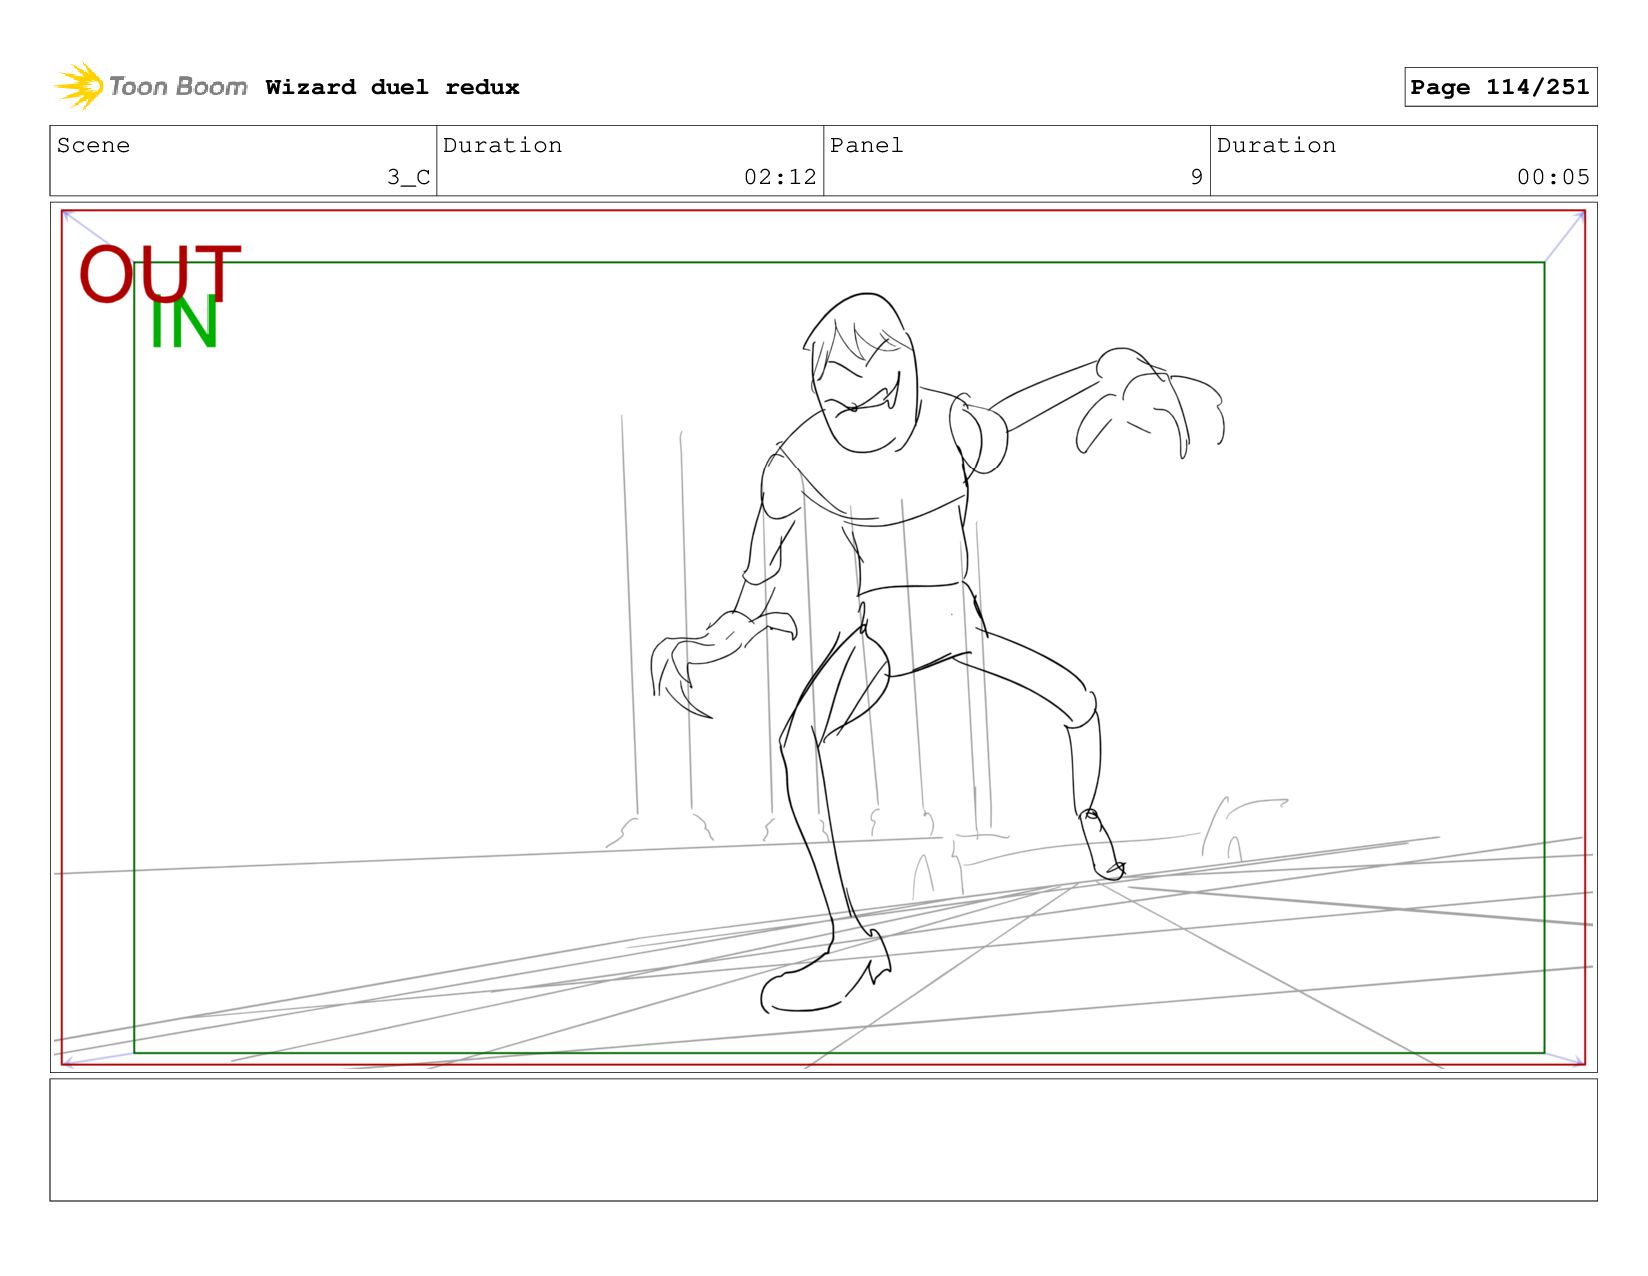Select the title 'Wizard duel redux'

(392, 87)
